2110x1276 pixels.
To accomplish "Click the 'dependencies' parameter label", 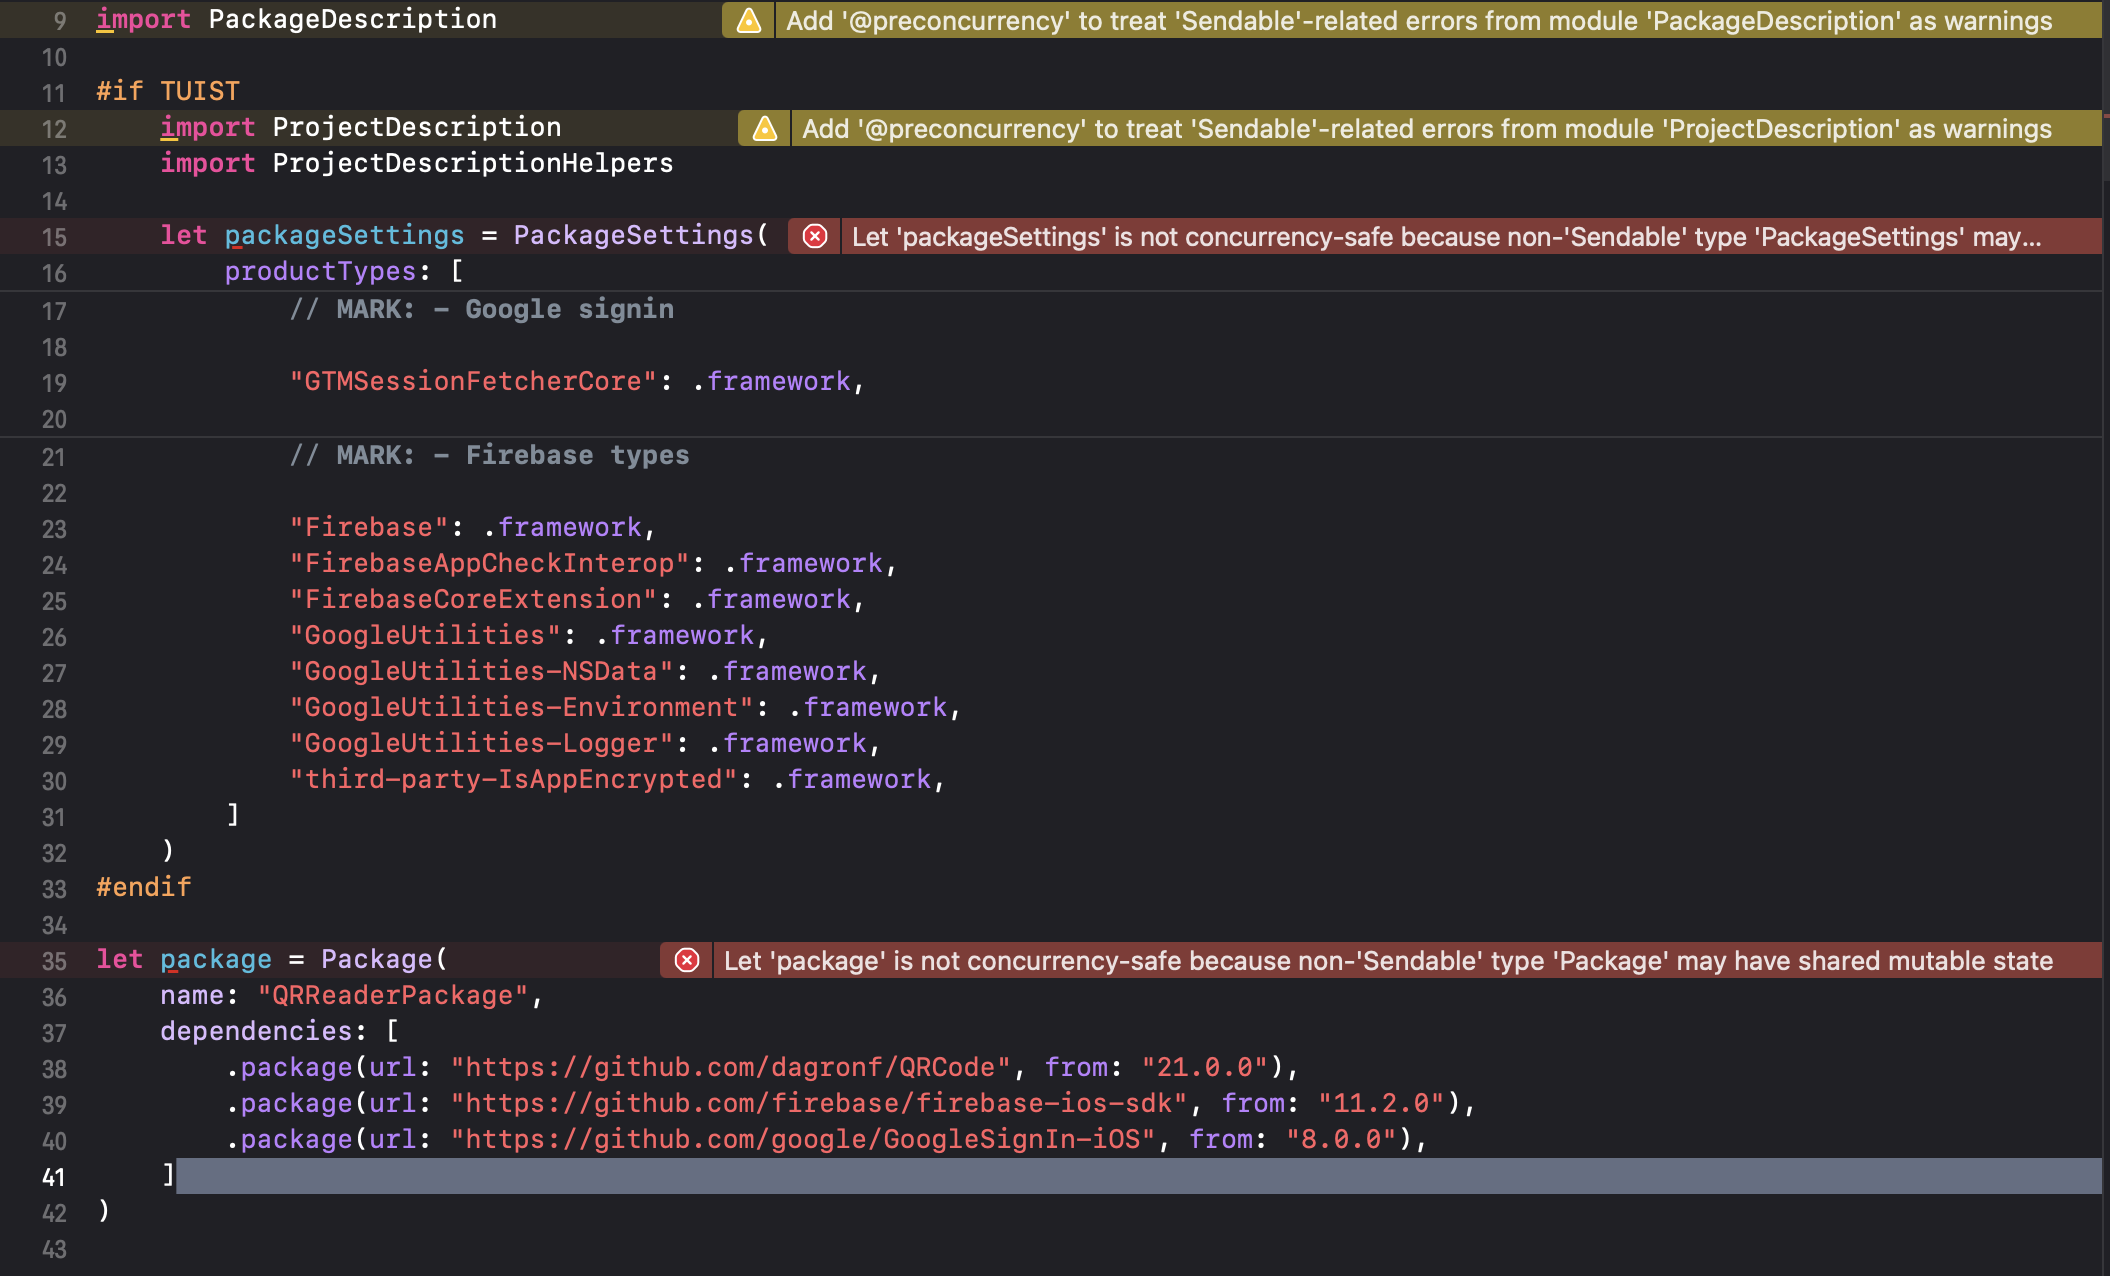I will (x=257, y=1031).
